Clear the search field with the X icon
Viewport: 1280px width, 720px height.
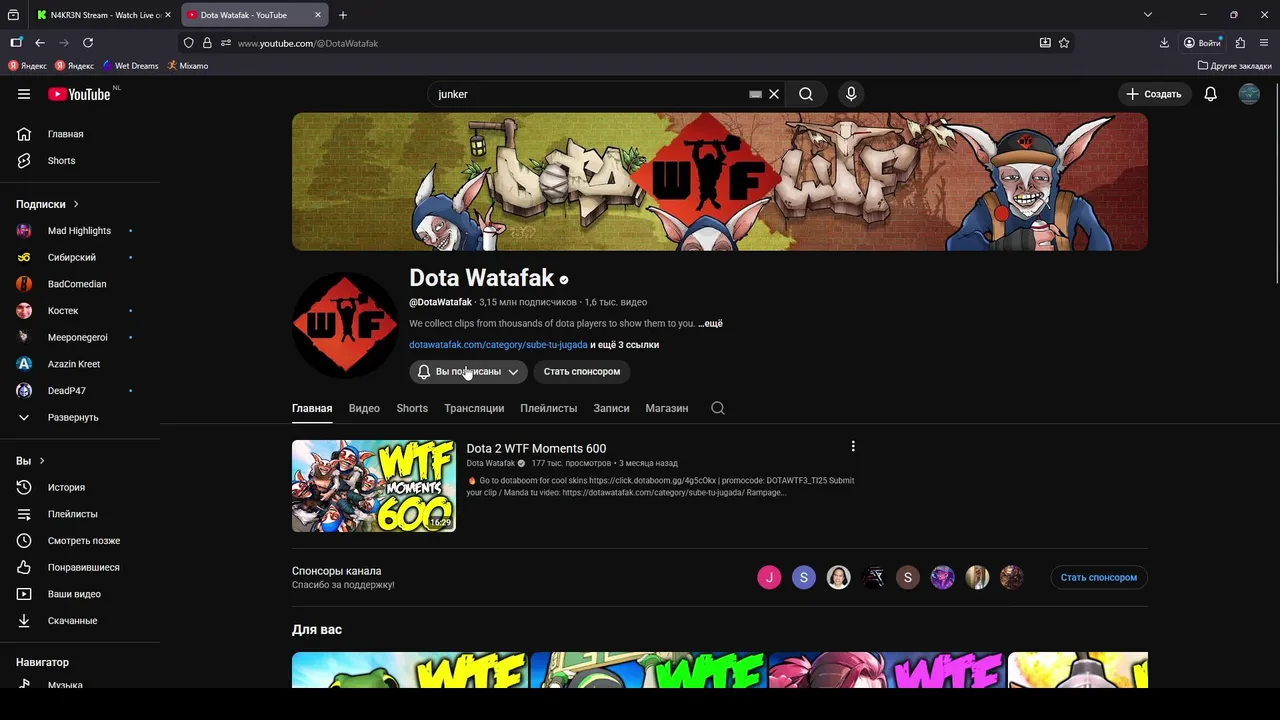(x=774, y=94)
